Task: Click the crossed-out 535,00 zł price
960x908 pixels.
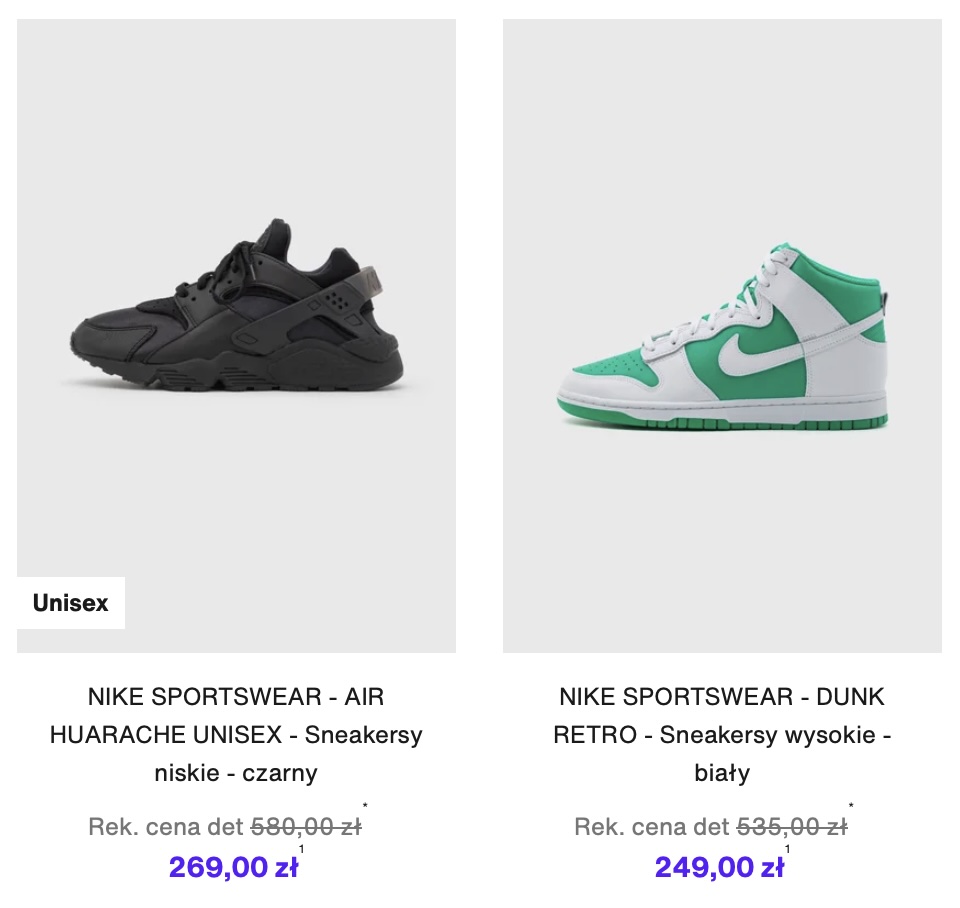Action: pos(791,827)
